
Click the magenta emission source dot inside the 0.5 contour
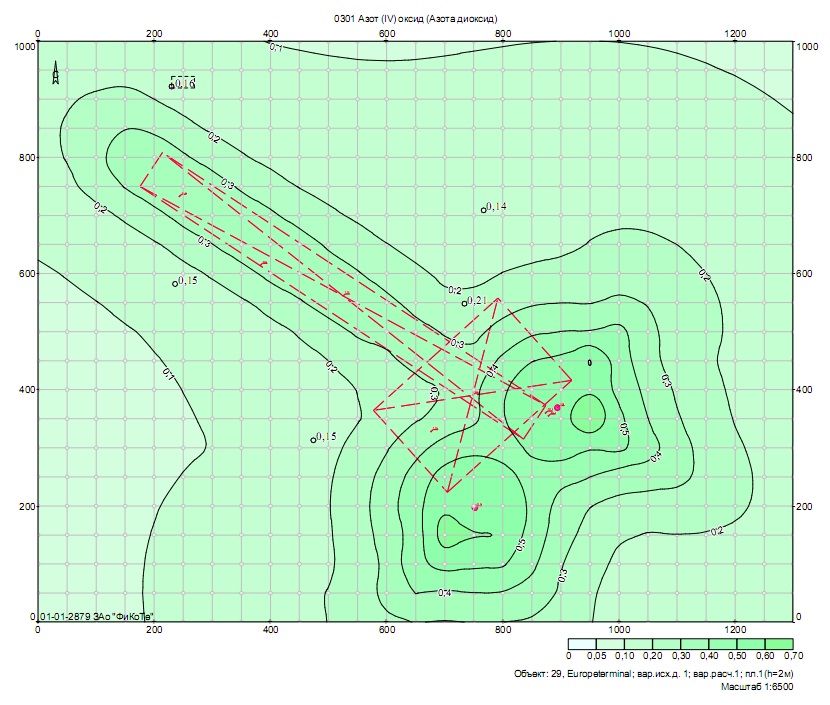(557, 408)
